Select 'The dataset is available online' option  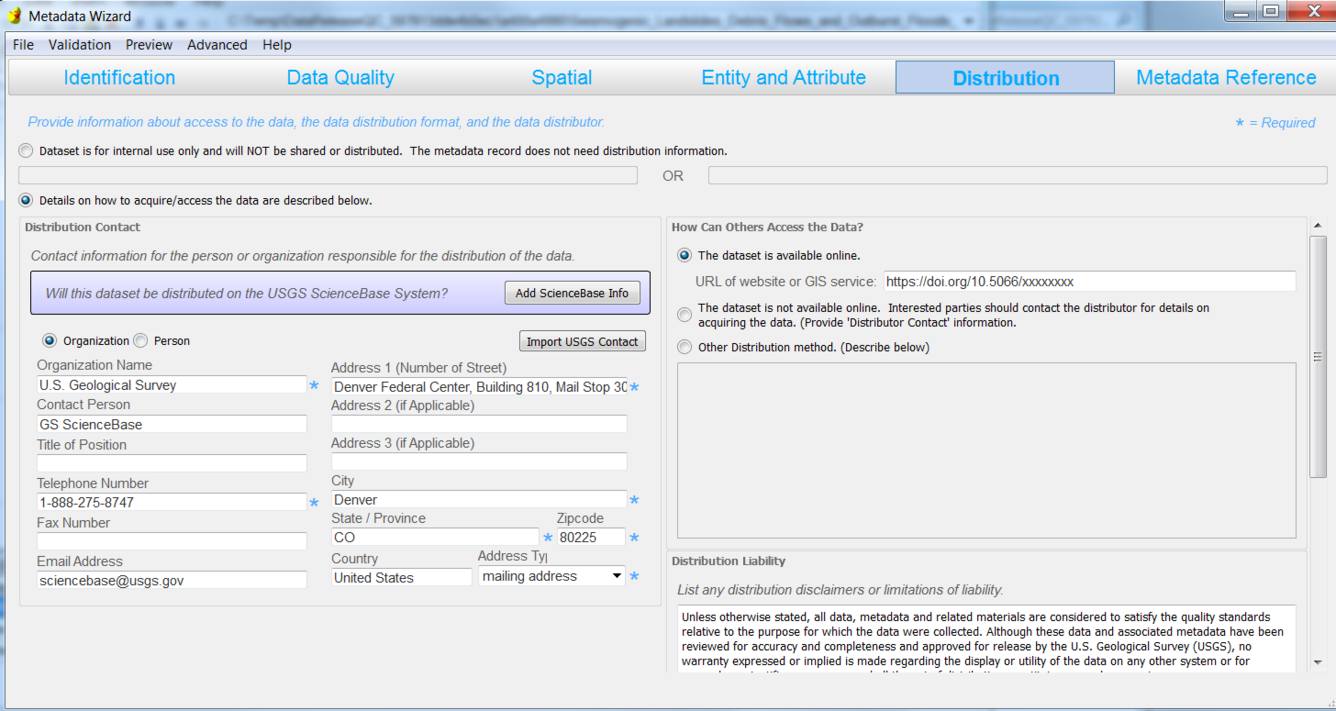point(685,256)
